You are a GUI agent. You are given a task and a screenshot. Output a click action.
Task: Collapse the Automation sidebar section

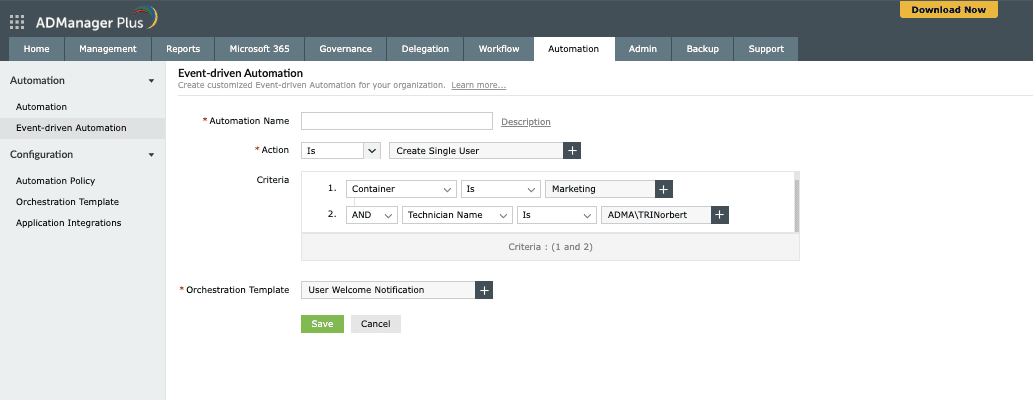point(151,81)
